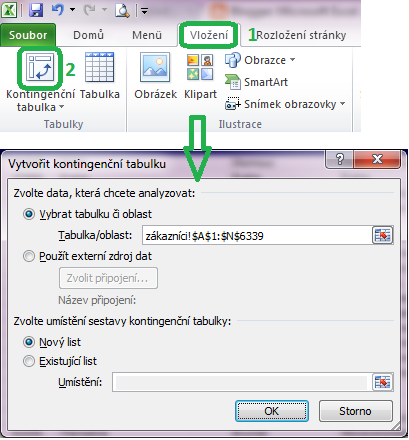Image resolution: width=409 pixels, height=440 pixels.
Task: Open Snímek obrazovky screenshot menu
Action: pyautogui.click(x=285, y=104)
